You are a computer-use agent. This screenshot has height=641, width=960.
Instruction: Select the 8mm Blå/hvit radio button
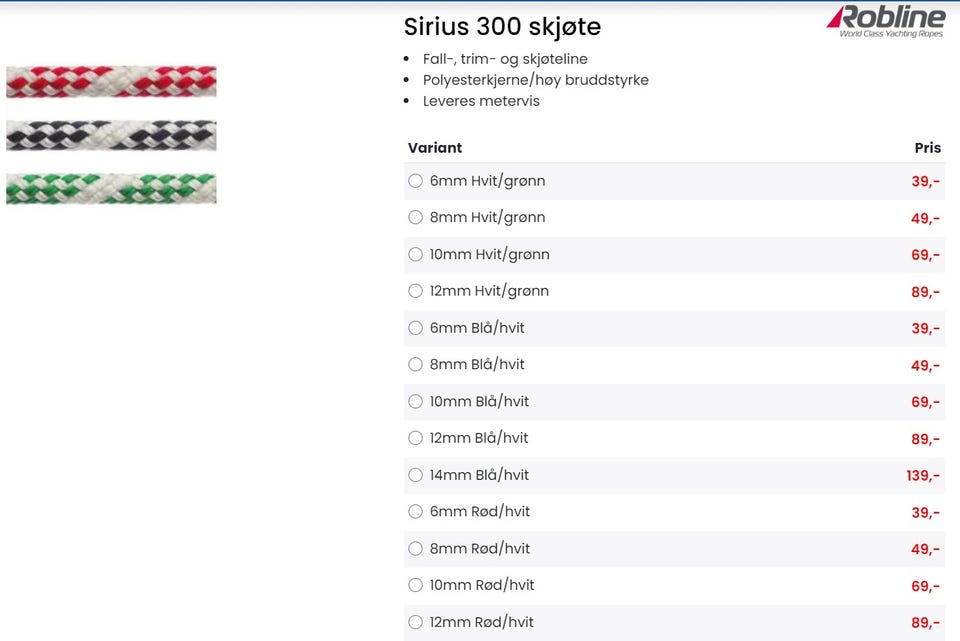[x=416, y=364]
